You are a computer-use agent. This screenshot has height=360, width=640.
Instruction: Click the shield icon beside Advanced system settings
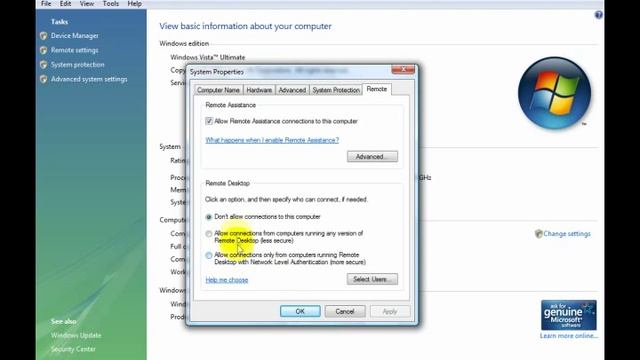pyautogui.click(x=44, y=79)
